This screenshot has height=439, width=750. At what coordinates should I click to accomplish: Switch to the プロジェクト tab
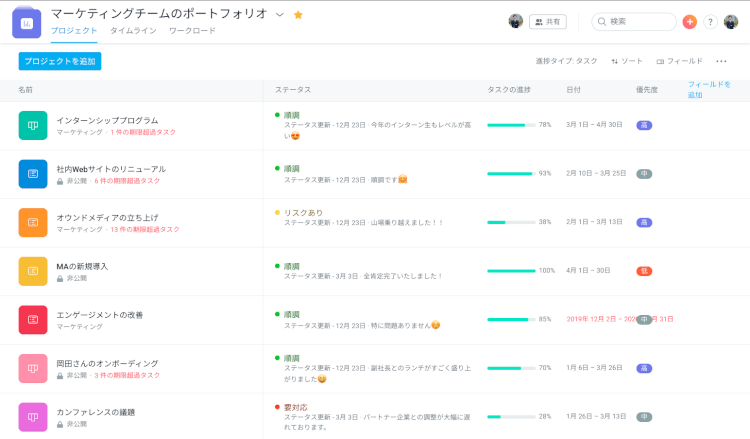pyautogui.click(x=74, y=31)
